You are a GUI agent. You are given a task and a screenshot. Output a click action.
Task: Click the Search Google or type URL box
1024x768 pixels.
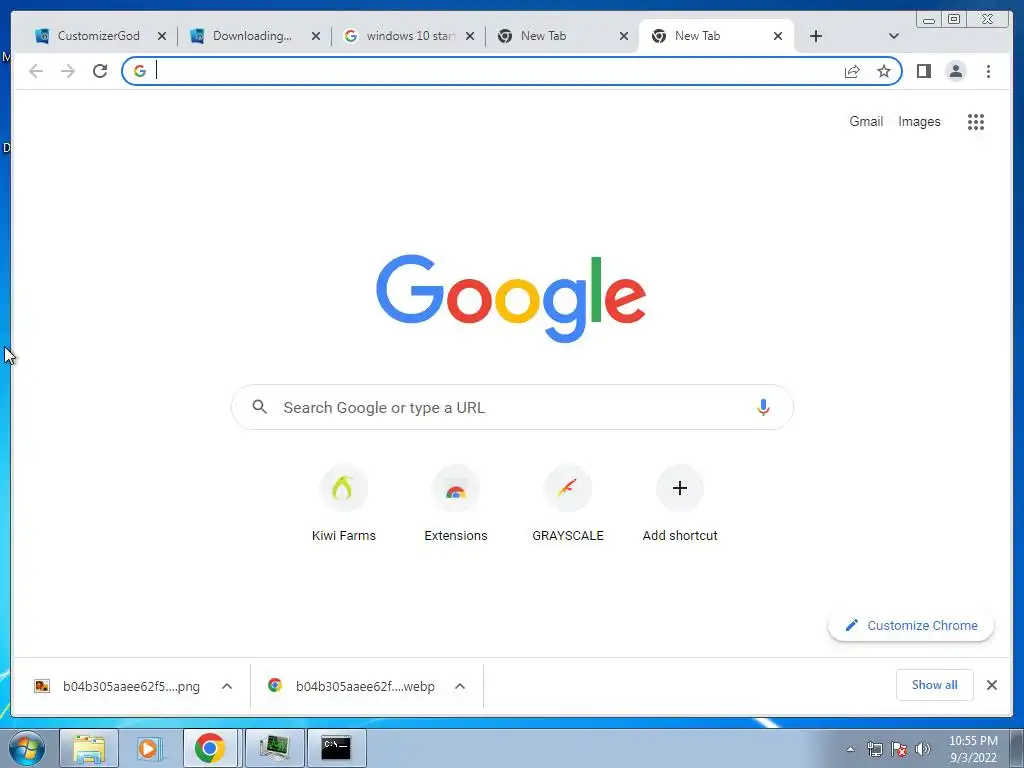coord(513,407)
